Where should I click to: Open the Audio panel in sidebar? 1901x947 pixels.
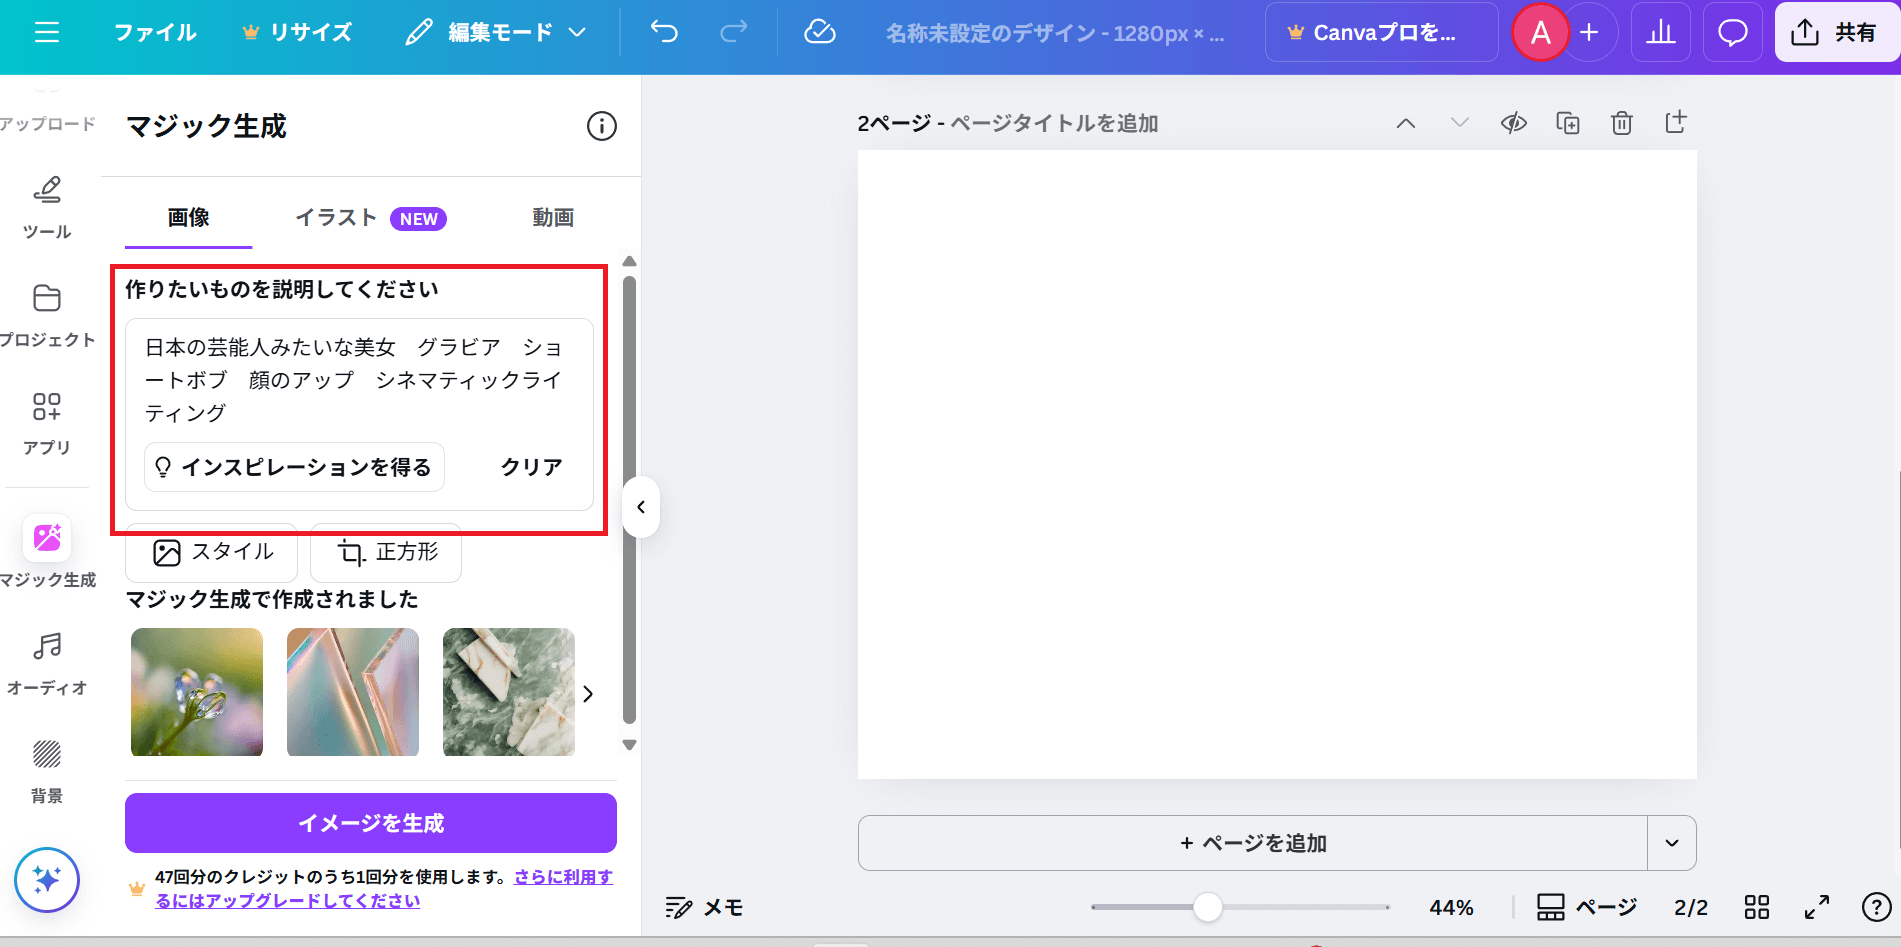coord(47,662)
